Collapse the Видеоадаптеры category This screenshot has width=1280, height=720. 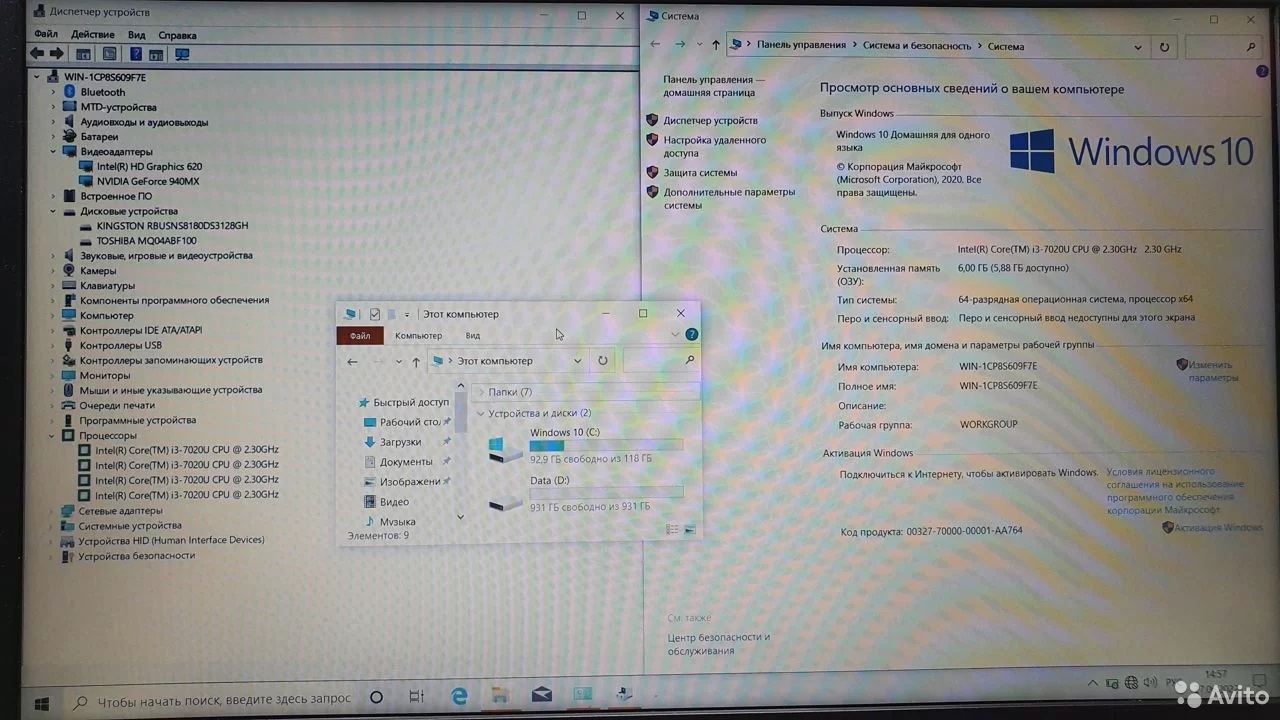tap(54, 151)
